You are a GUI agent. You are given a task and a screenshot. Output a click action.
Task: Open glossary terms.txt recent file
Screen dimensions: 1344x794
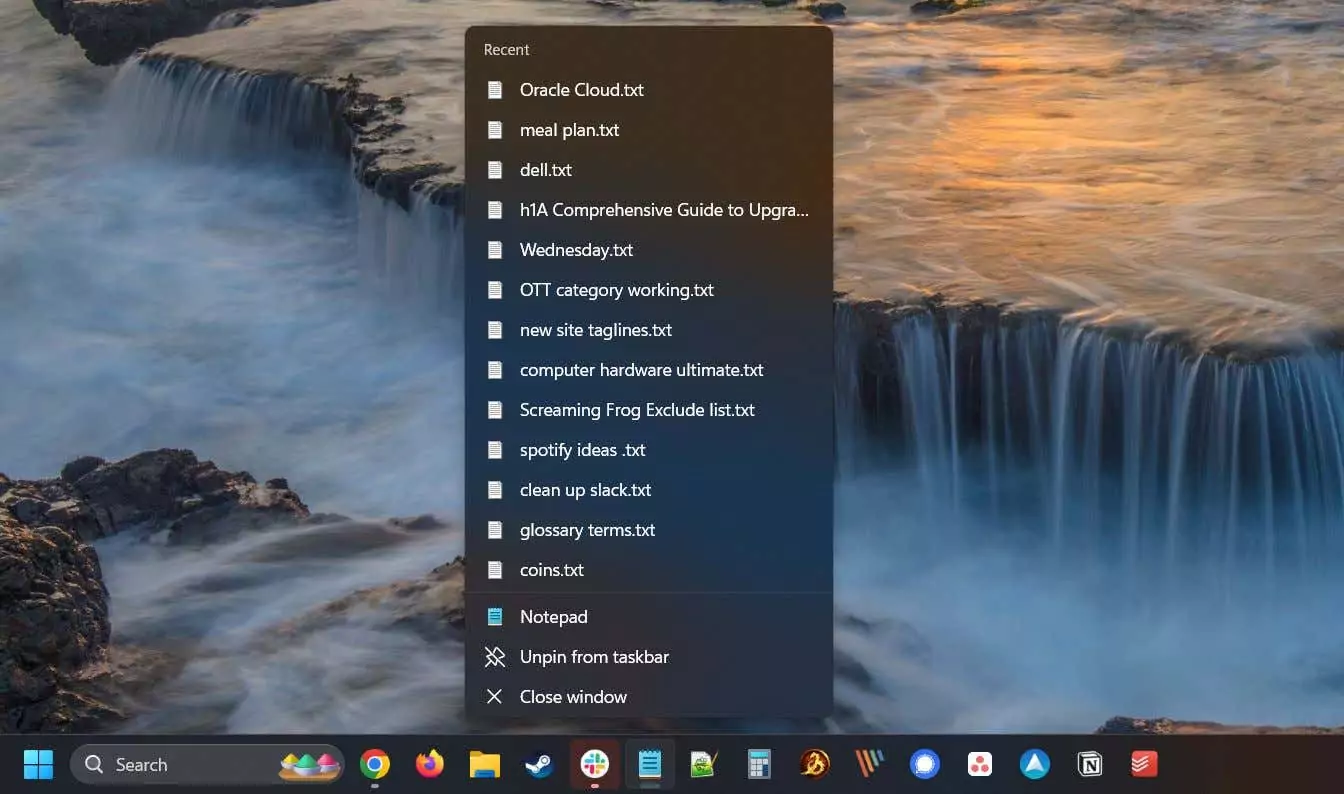pyautogui.click(x=587, y=530)
